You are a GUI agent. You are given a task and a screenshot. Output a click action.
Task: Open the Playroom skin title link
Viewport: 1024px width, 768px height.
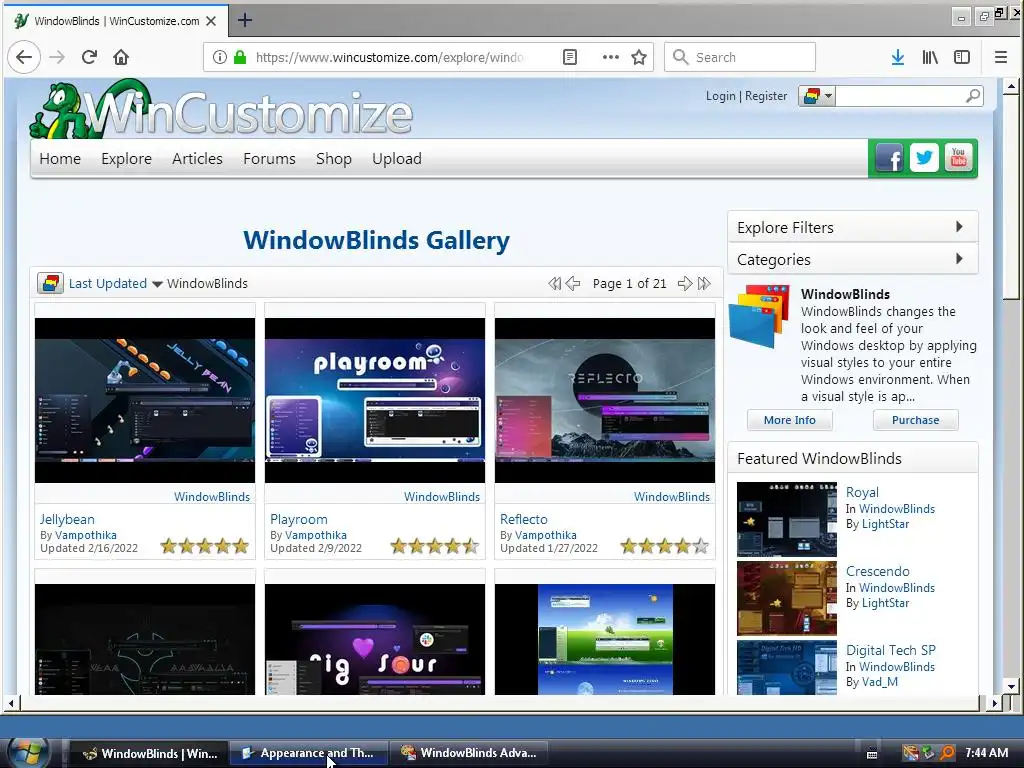[x=298, y=519]
